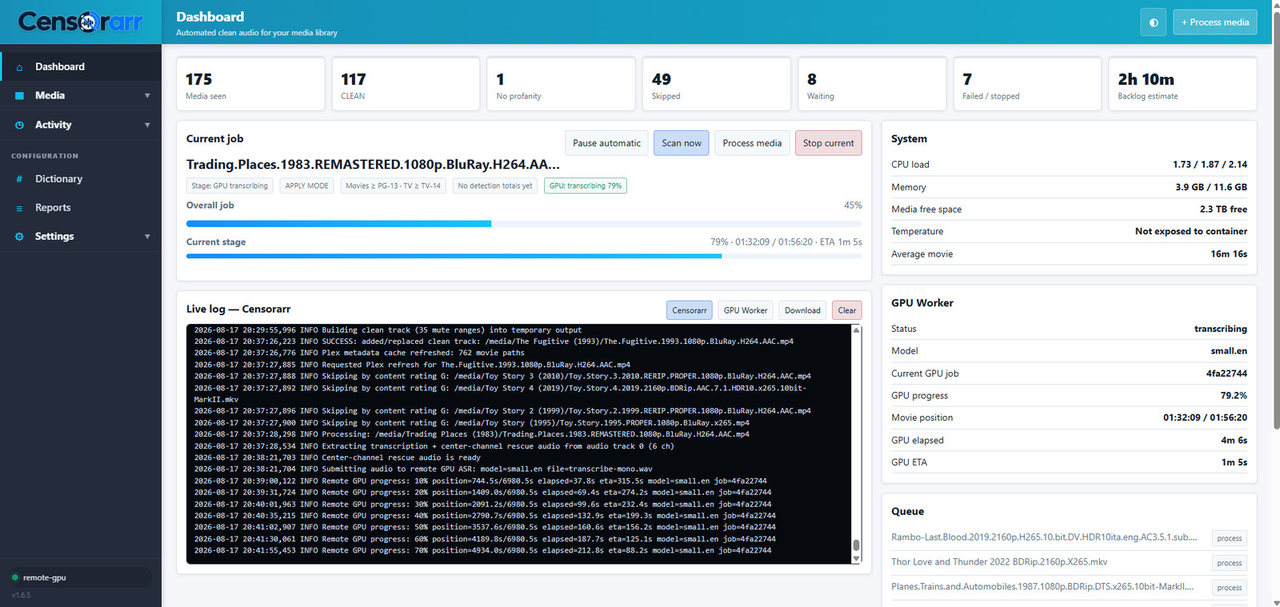Image resolution: width=1280 pixels, height=607 pixels.
Task: Click the Rambo-Last.Blood queue file name
Action: point(1043,538)
